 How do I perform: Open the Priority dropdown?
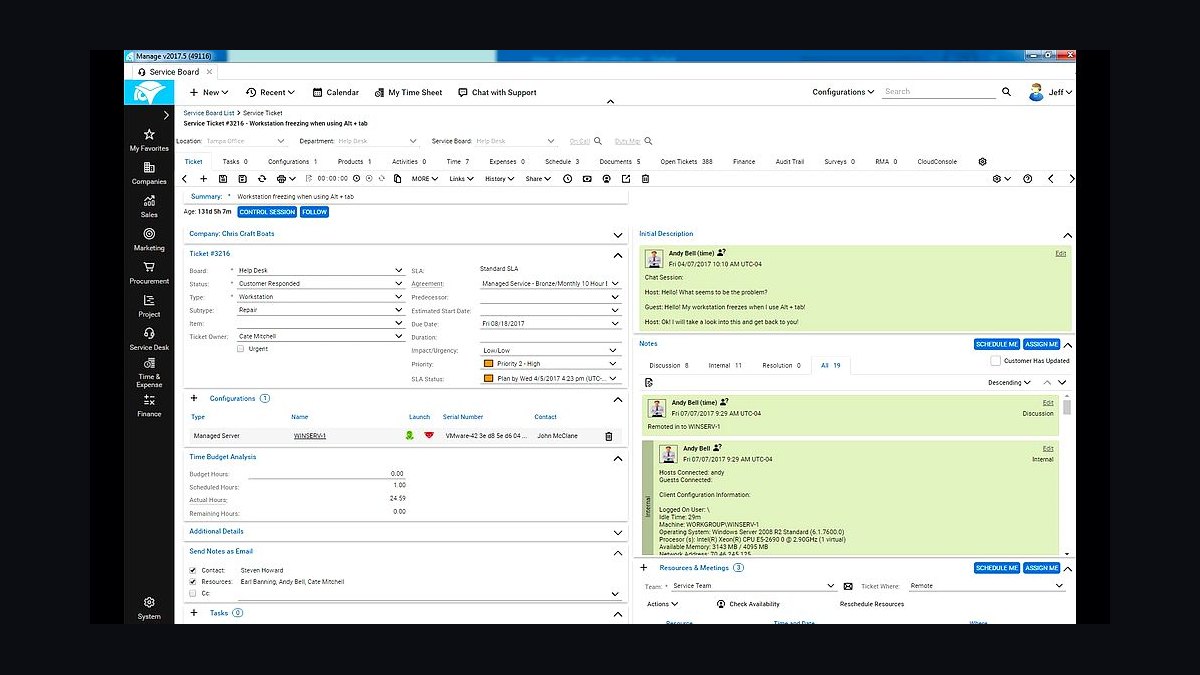[550, 364]
